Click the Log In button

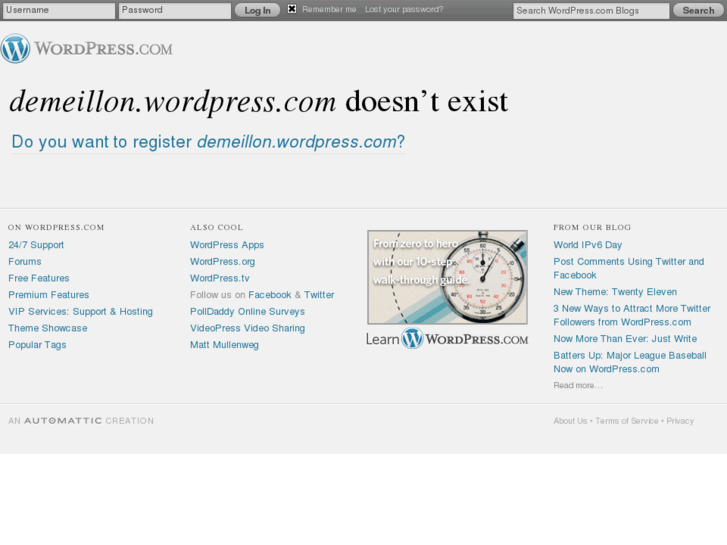click(257, 10)
